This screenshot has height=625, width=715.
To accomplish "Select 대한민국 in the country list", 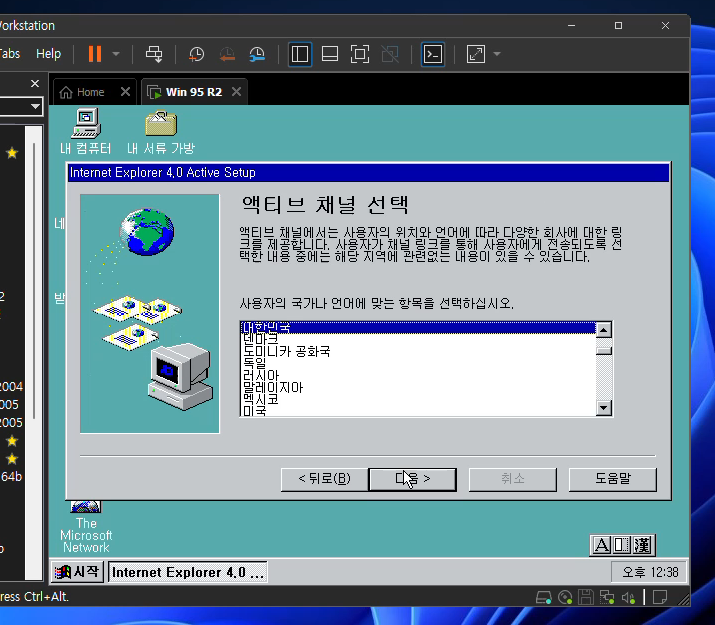I will [x=418, y=328].
